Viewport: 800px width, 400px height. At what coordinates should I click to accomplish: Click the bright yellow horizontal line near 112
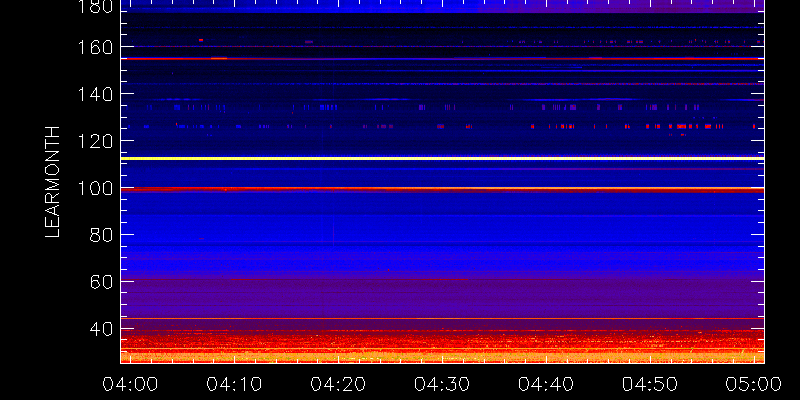click(442, 159)
